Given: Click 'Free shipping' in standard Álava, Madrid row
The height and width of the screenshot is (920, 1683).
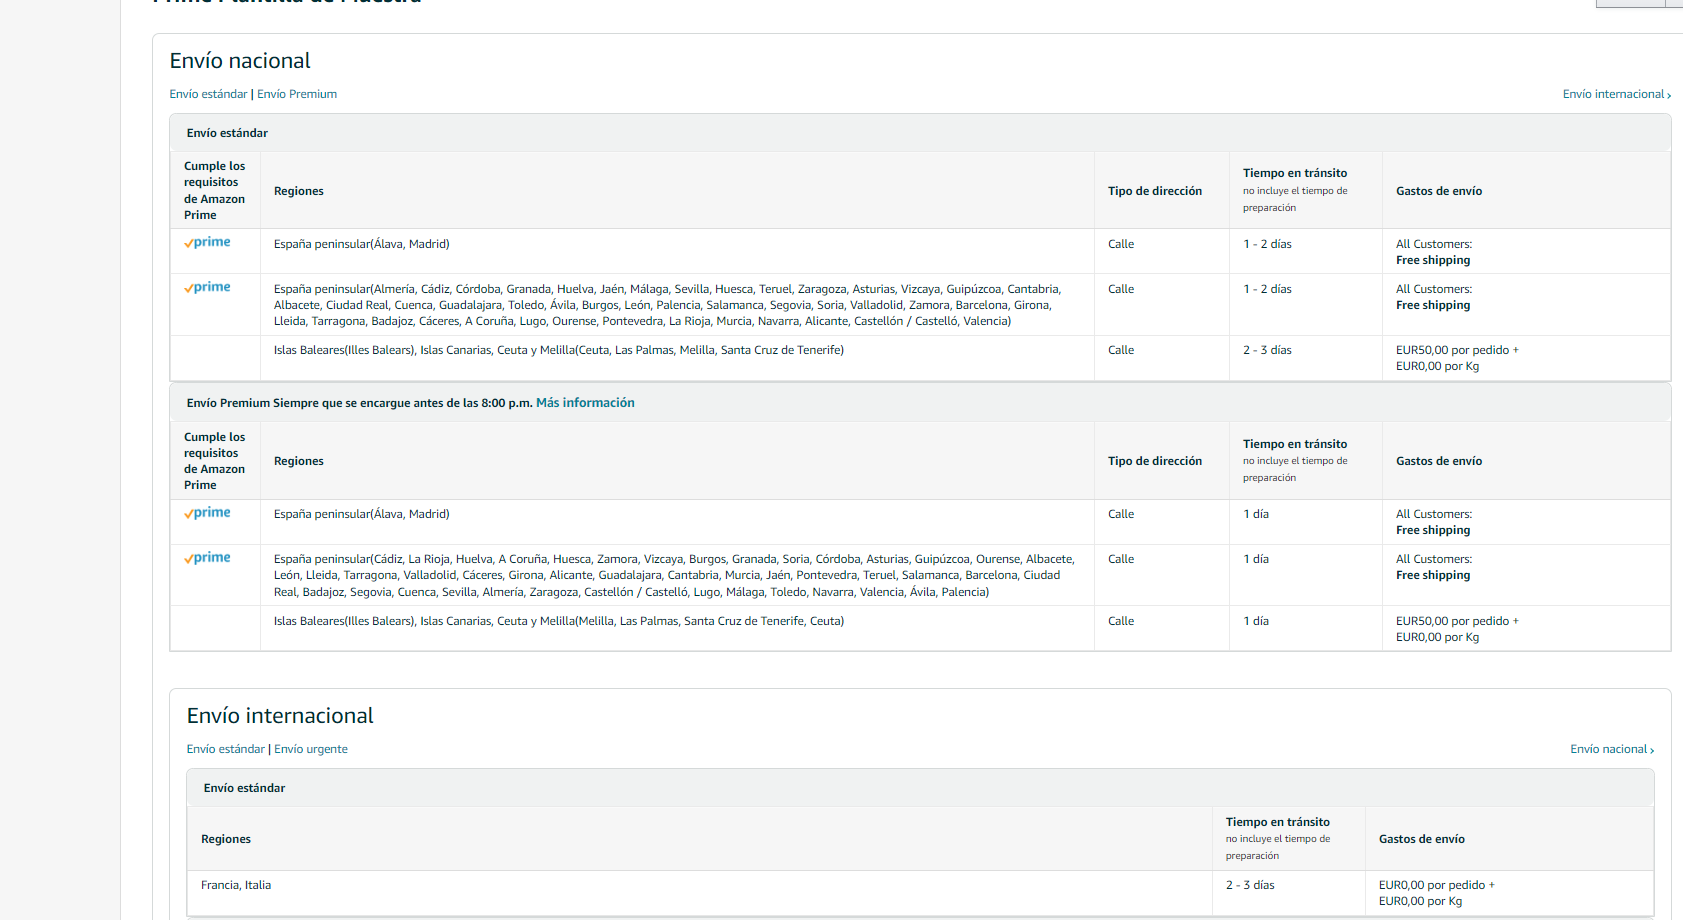Looking at the screenshot, I should point(1433,260).
